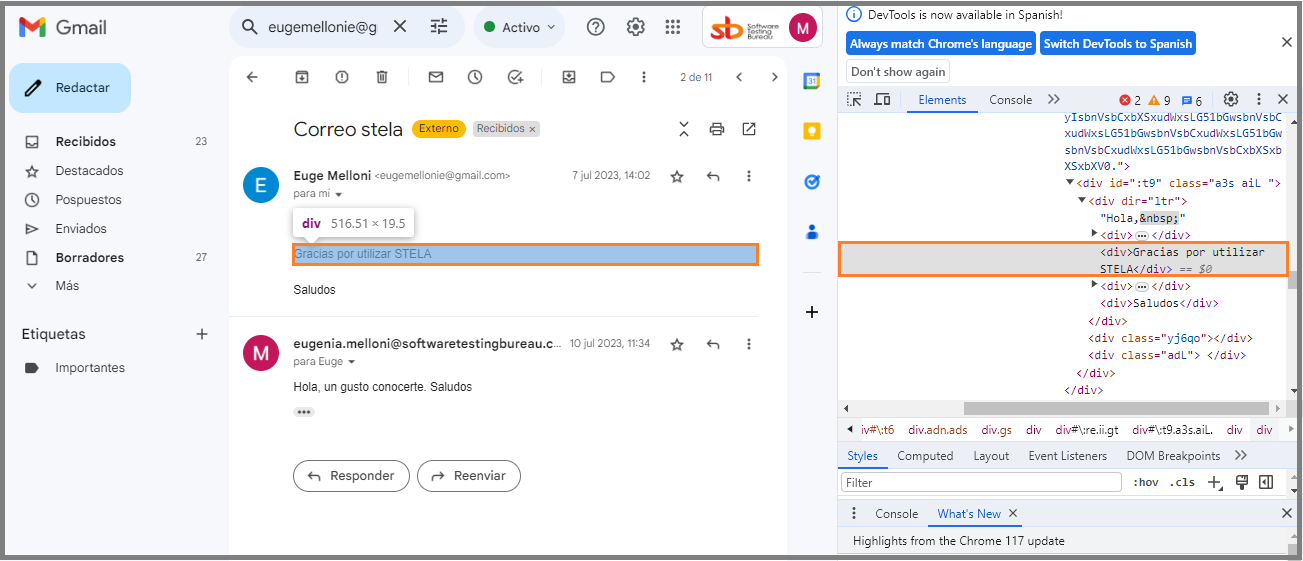Open Google Calendar side panel
This screenshot has width=1303, height=561.
pyautogui.click(x=812, y=81)
